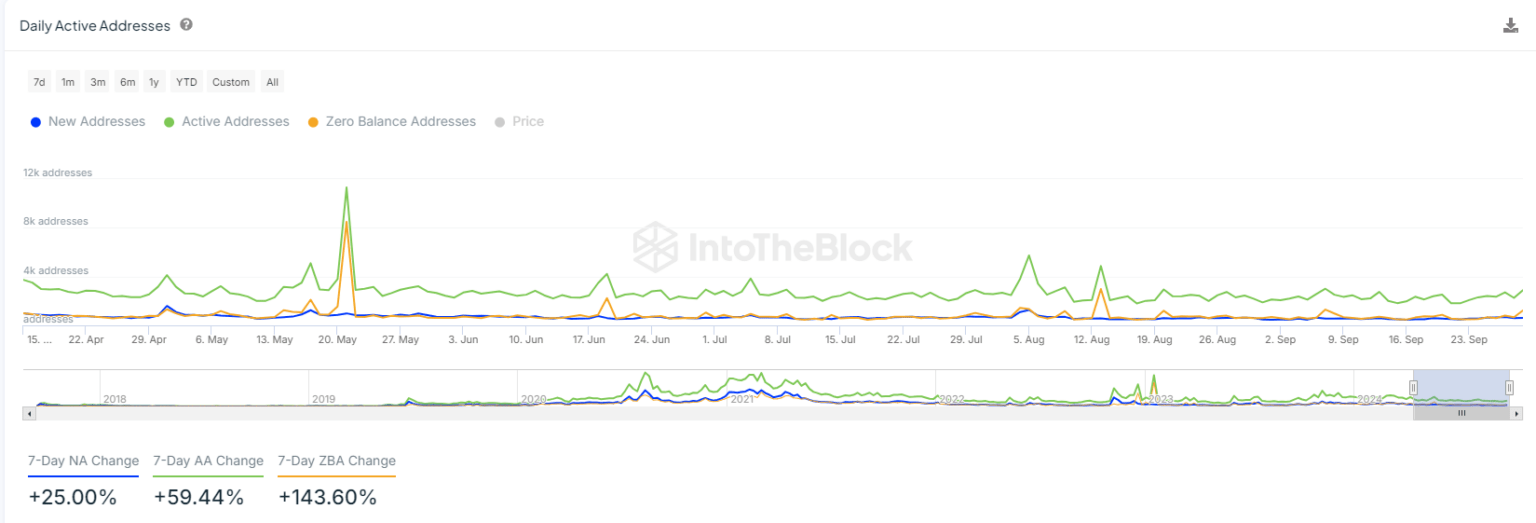Click the right range handle of the navigator
Viewport: 1536px width, 523px height.
[x=1509, y=387]
